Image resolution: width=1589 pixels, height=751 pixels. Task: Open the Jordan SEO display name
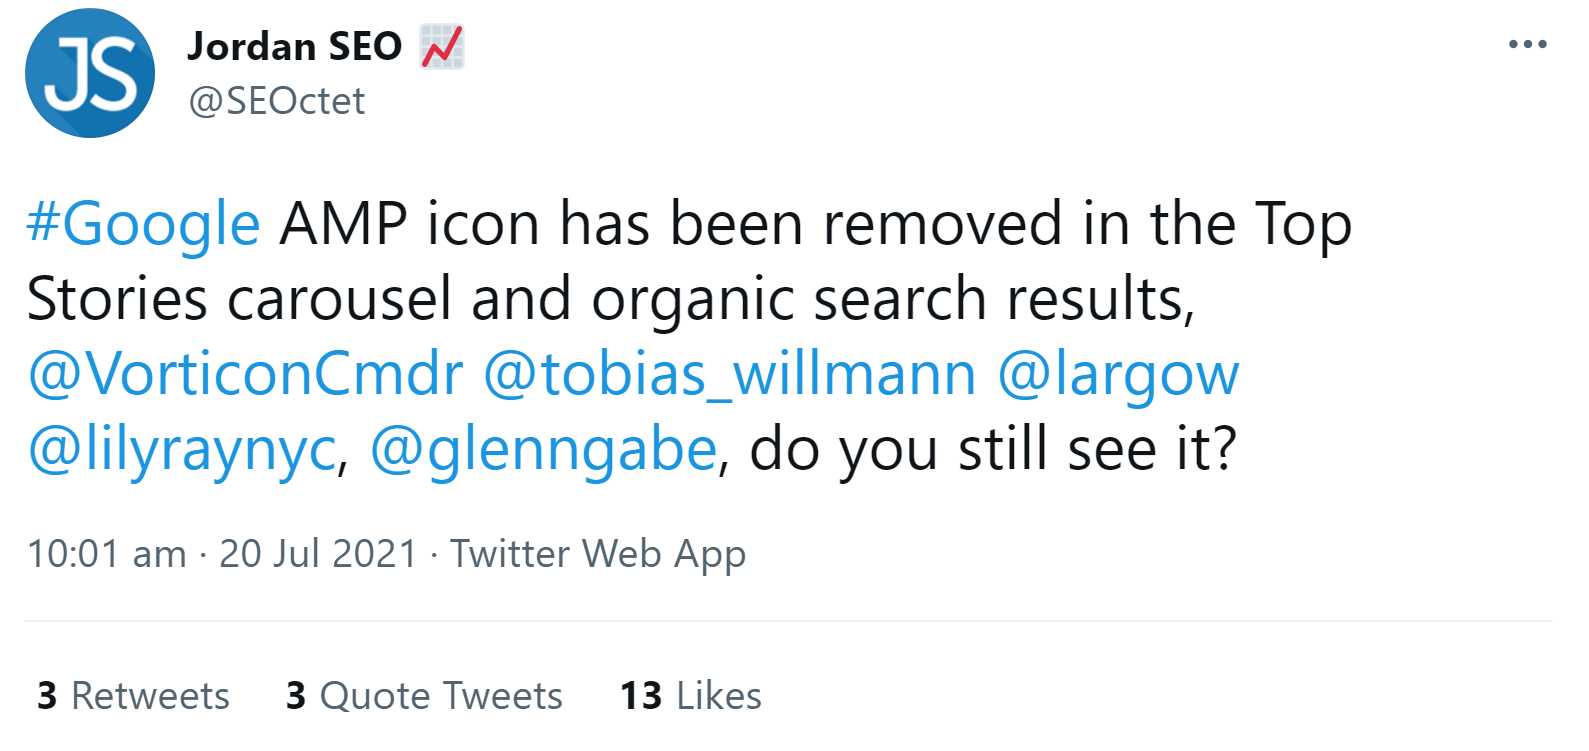point(295,46)
